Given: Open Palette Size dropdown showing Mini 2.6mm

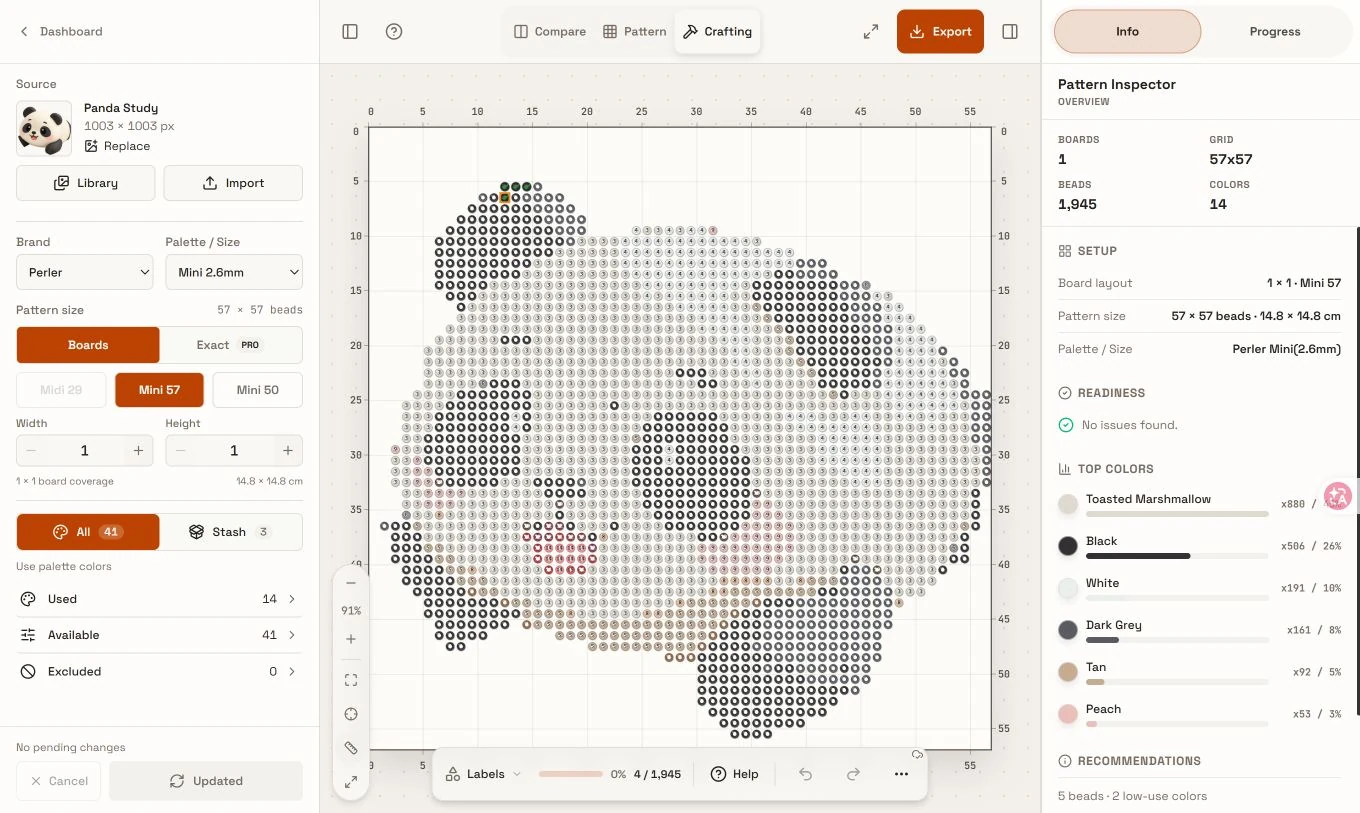Looking at the screenshot, I should point(234,272).
